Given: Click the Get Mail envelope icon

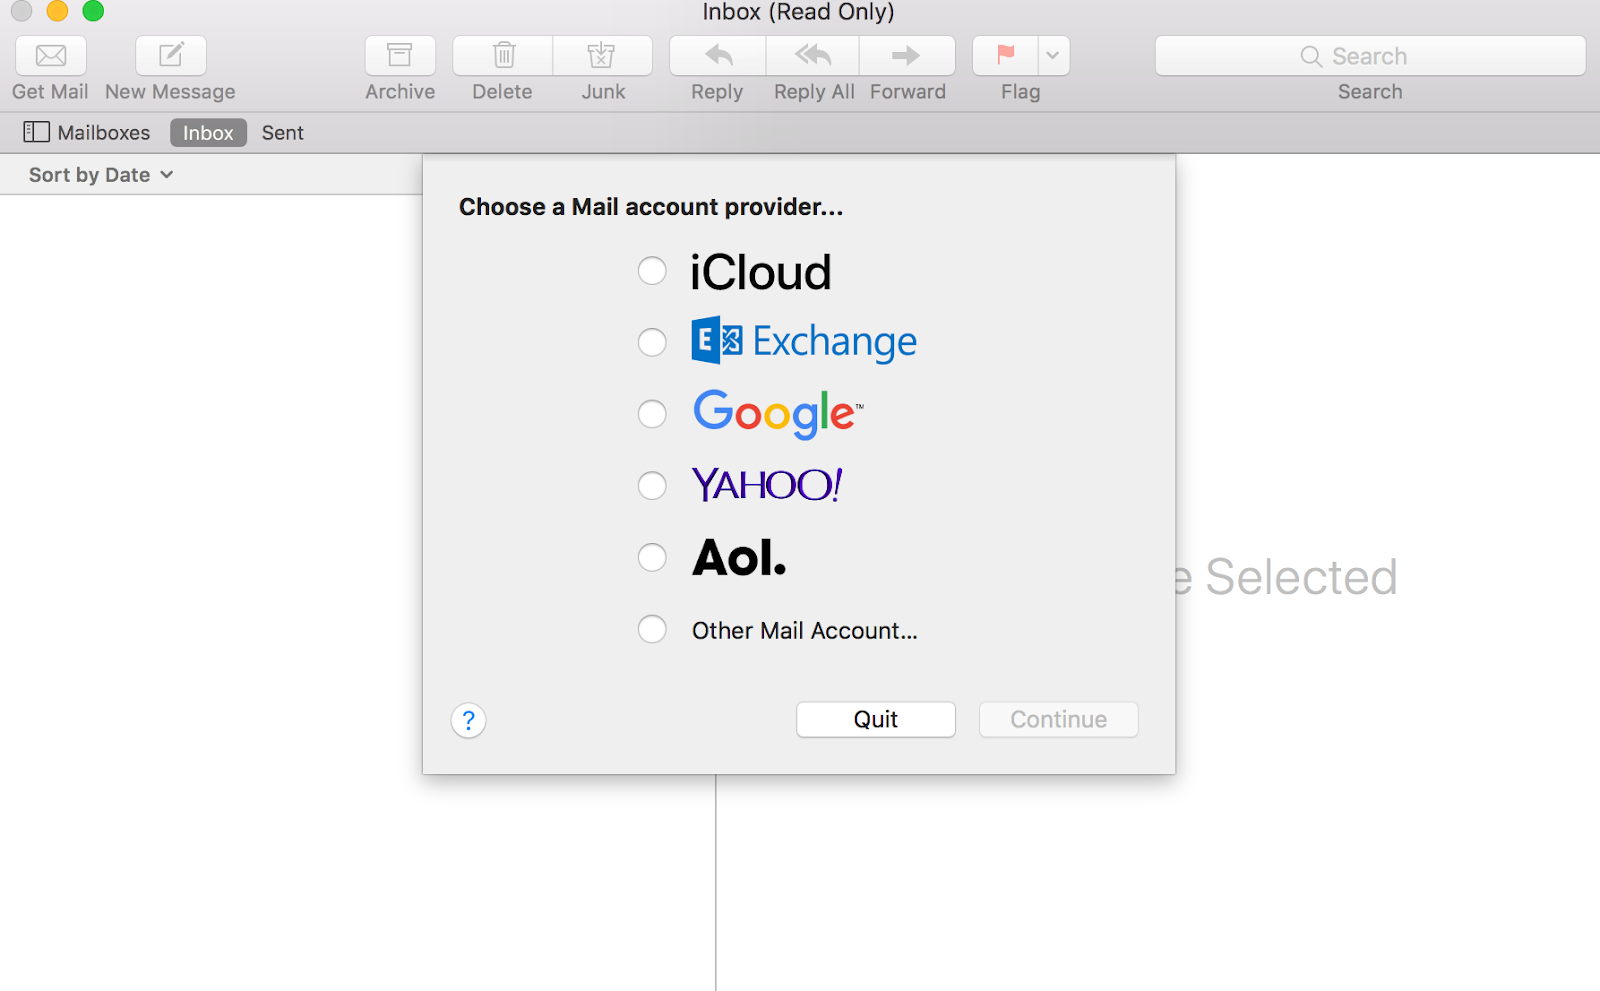Looking at the screenshot, I should point(51,56).
